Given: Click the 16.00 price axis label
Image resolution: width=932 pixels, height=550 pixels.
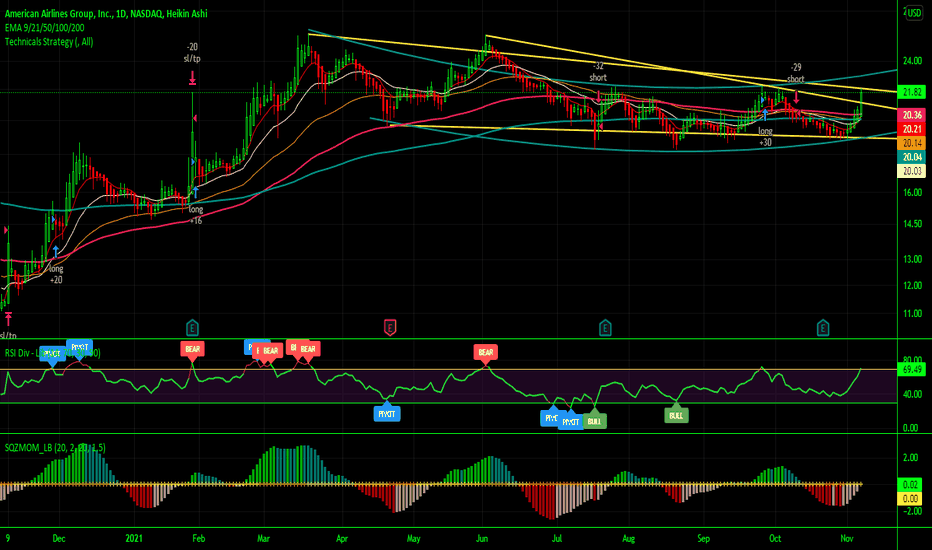Looking at the screenshot, I should [912, 192].
